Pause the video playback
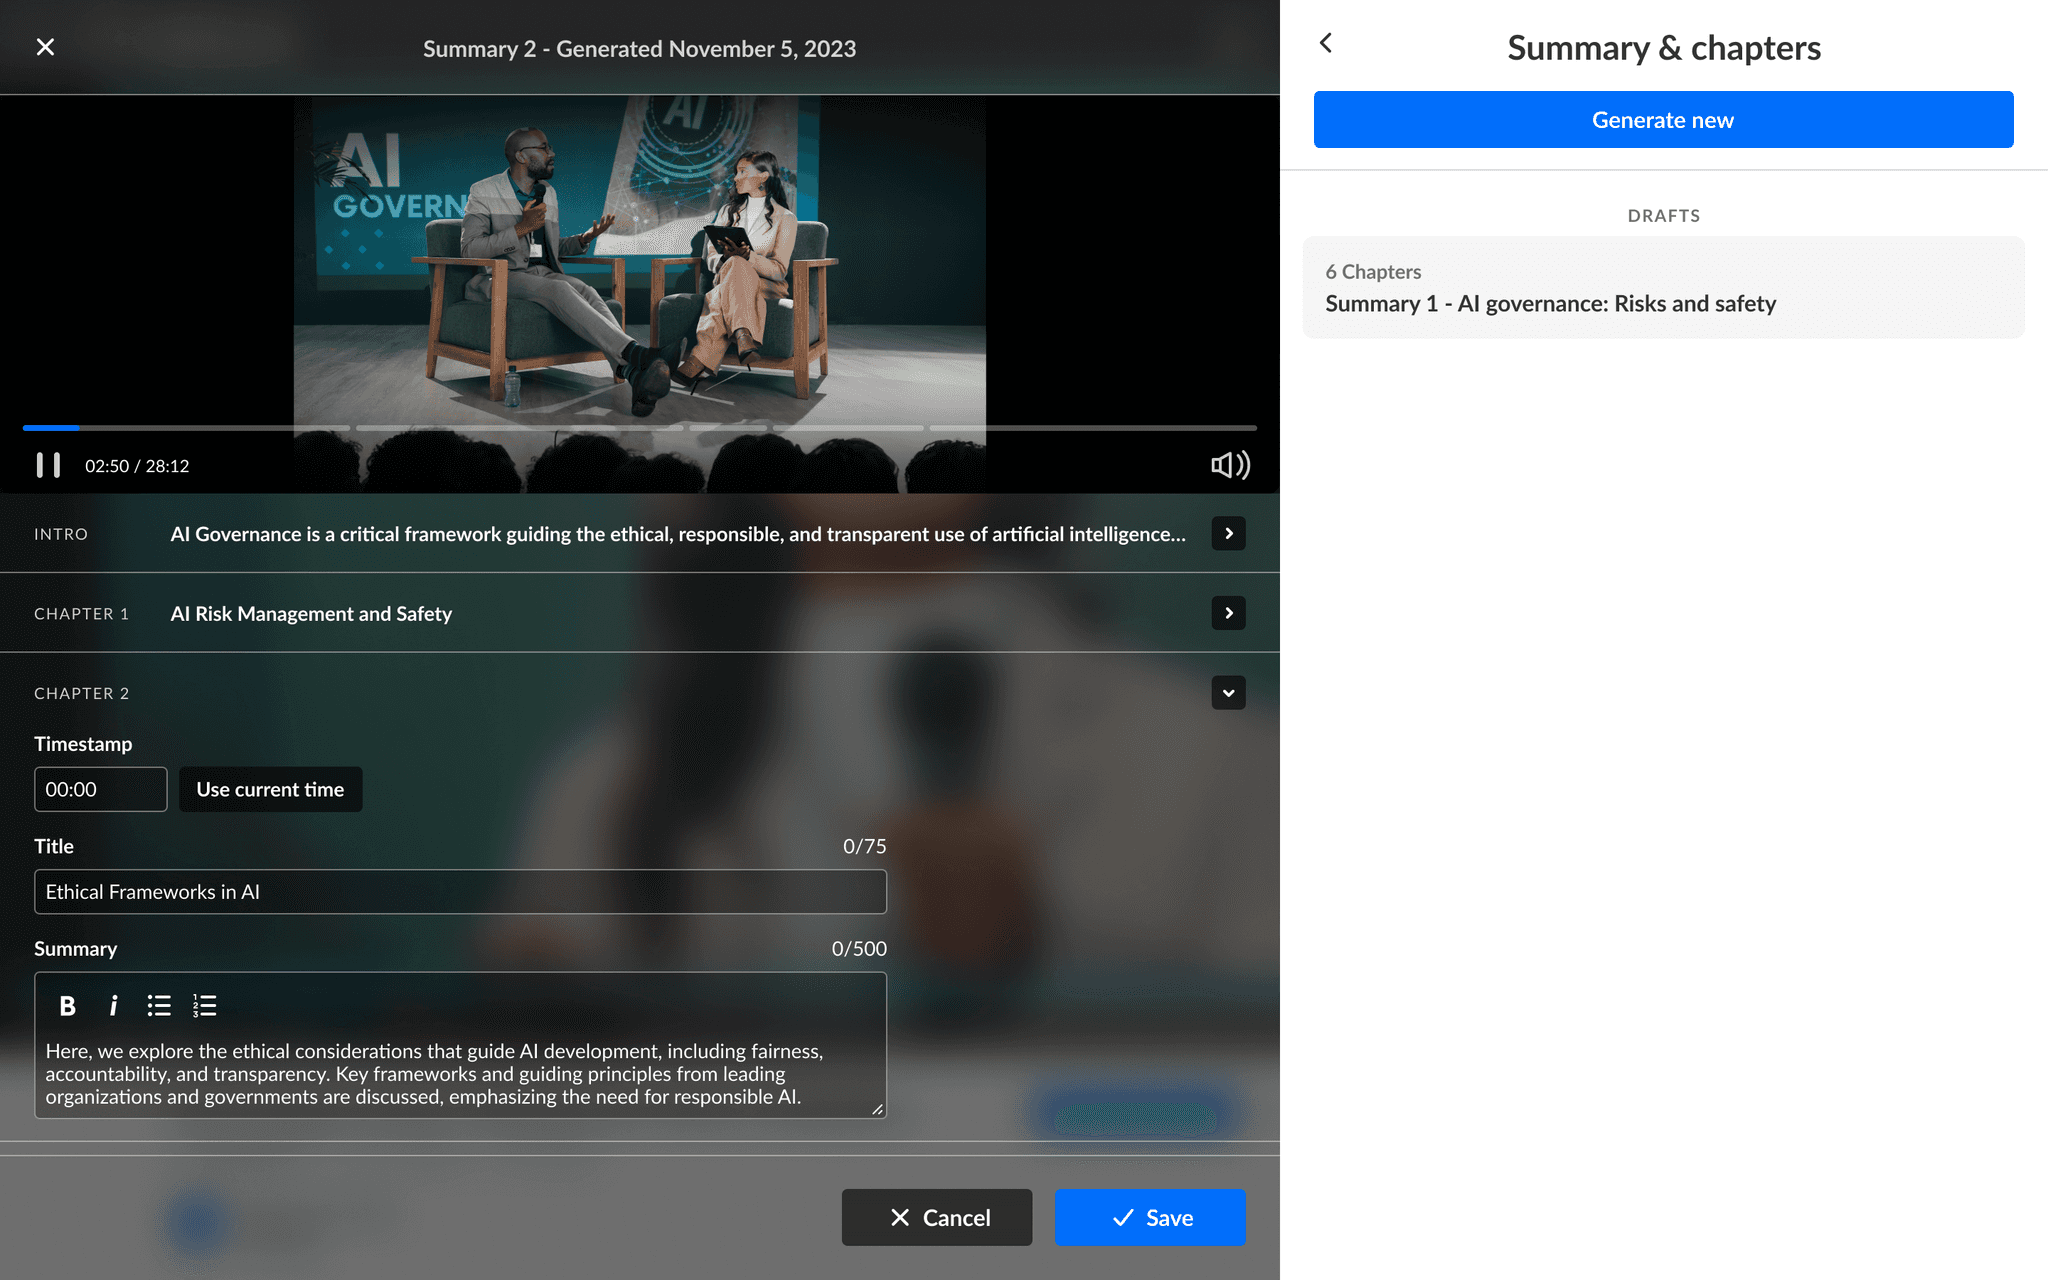This screenshot has width=2048, height=1280. pos(48,465)
